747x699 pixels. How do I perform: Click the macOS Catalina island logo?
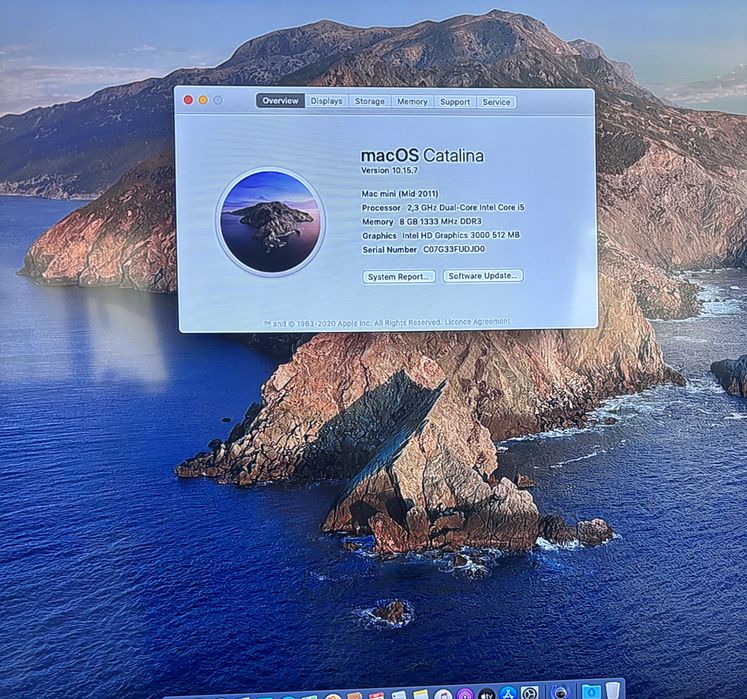click(x=270, y=223)
